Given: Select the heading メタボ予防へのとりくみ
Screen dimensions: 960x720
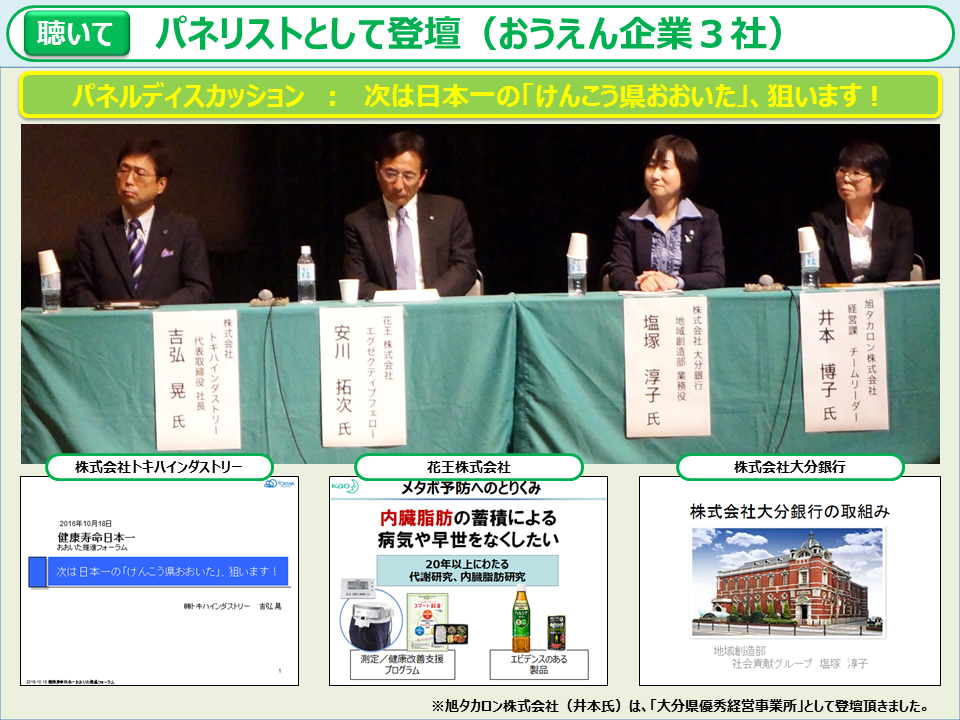Looking at the screenshot, I should (x=471, y=488).
